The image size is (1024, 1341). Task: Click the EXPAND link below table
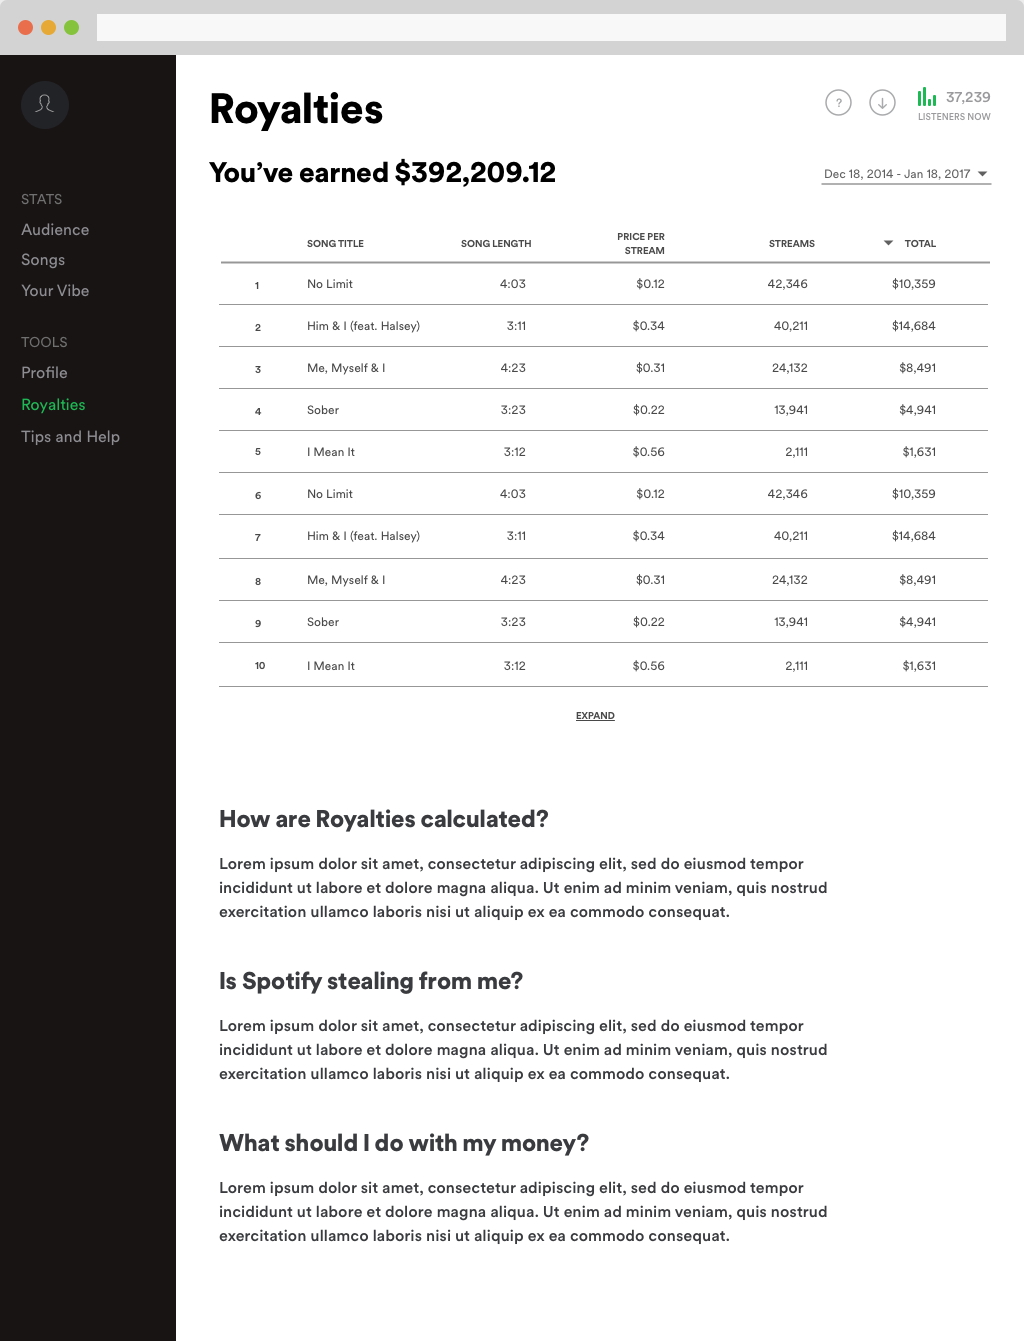[x=595, y=716]
